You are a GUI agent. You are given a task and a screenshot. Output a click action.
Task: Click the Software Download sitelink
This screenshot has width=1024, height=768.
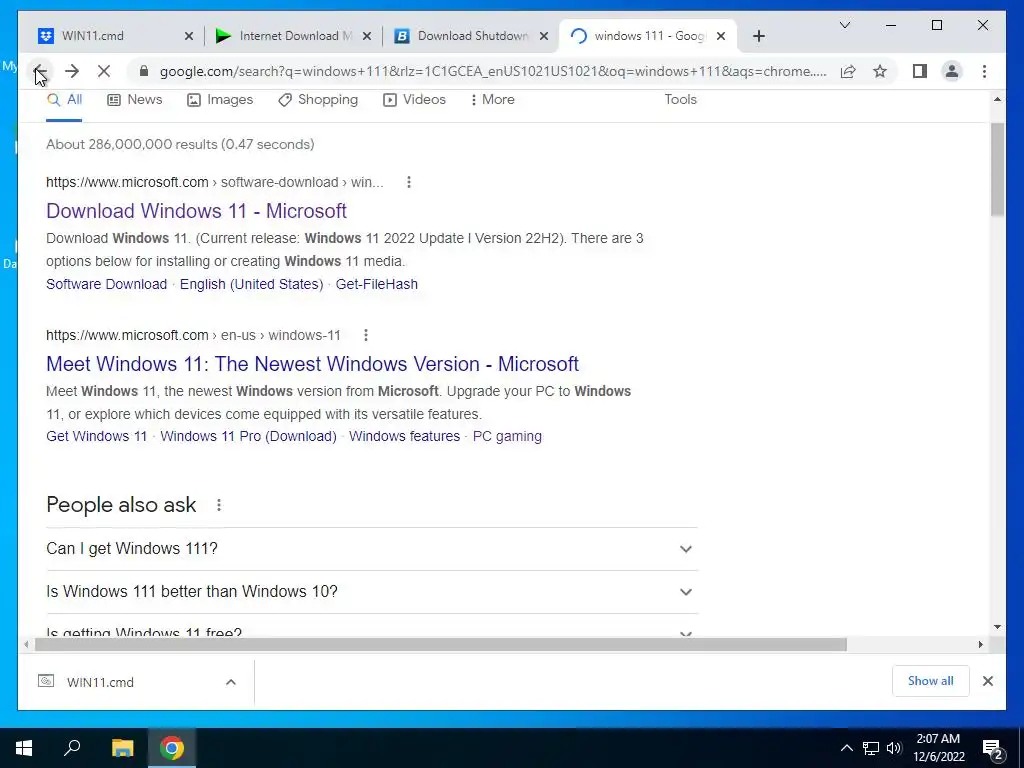tap(106, 284)
